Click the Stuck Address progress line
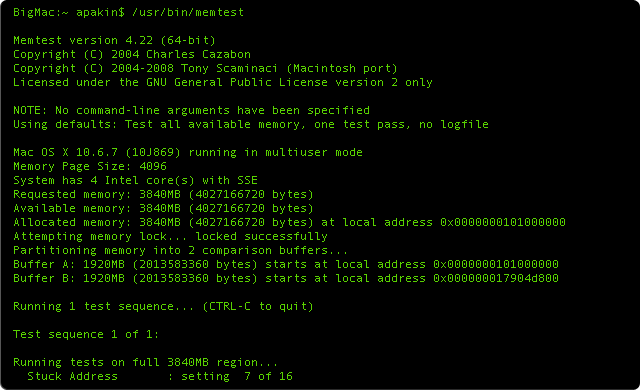The height and width of the screenshot is (390, 640). click(160, 376)
